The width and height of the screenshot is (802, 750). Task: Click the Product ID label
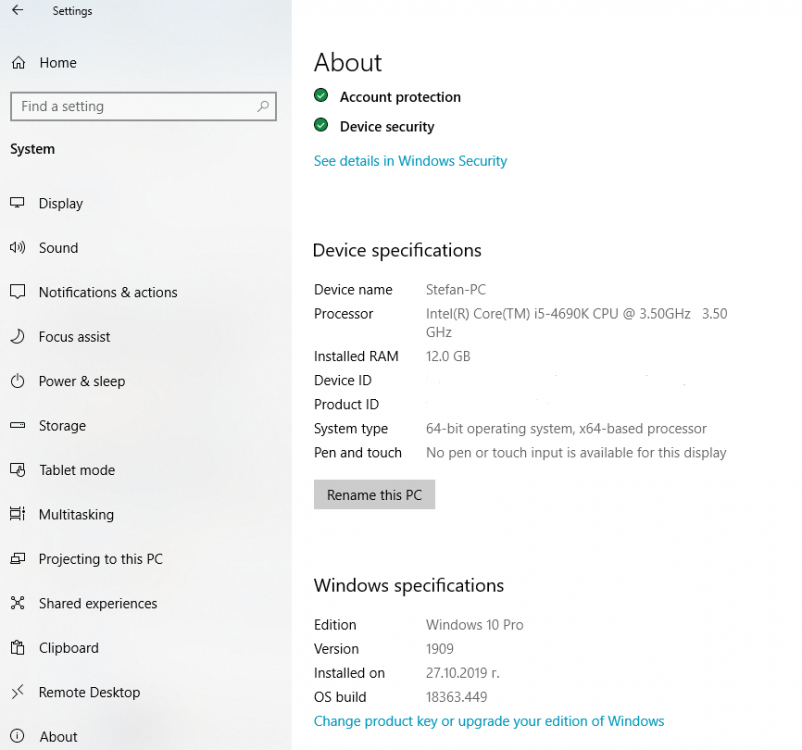pyautogui.click(x=346, y=404)
